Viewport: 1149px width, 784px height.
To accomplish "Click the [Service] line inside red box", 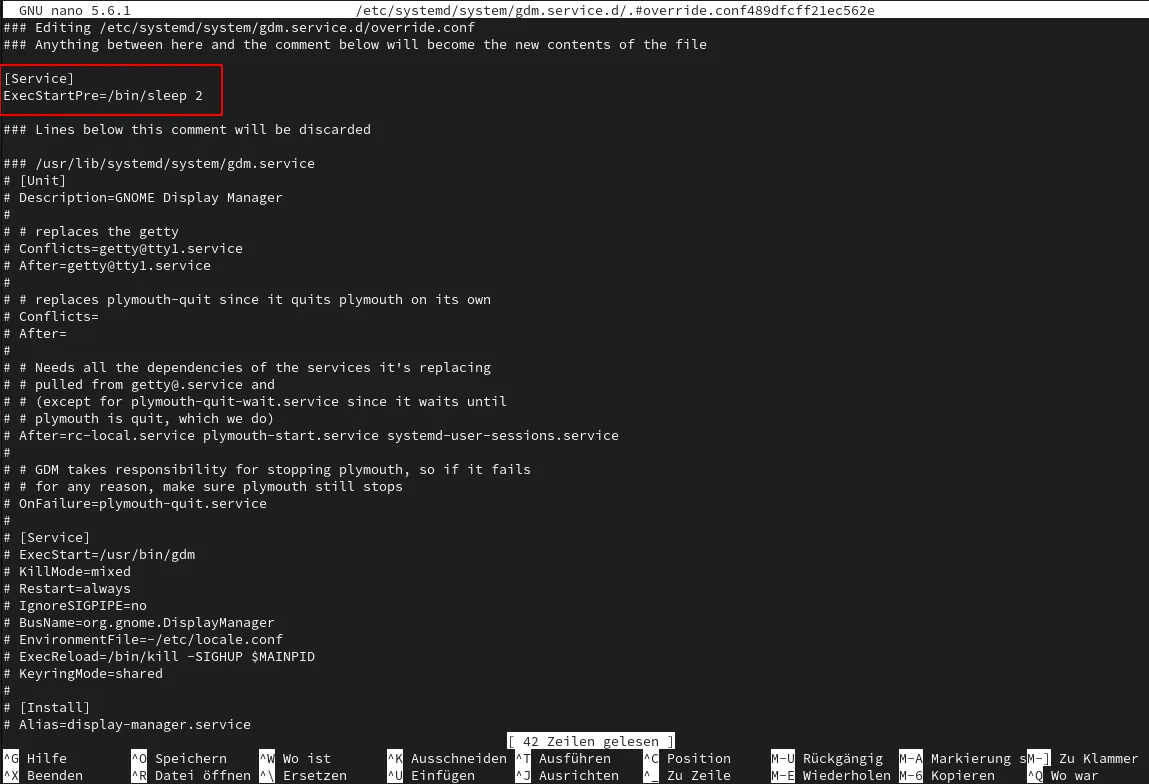I will pos(39,78).
